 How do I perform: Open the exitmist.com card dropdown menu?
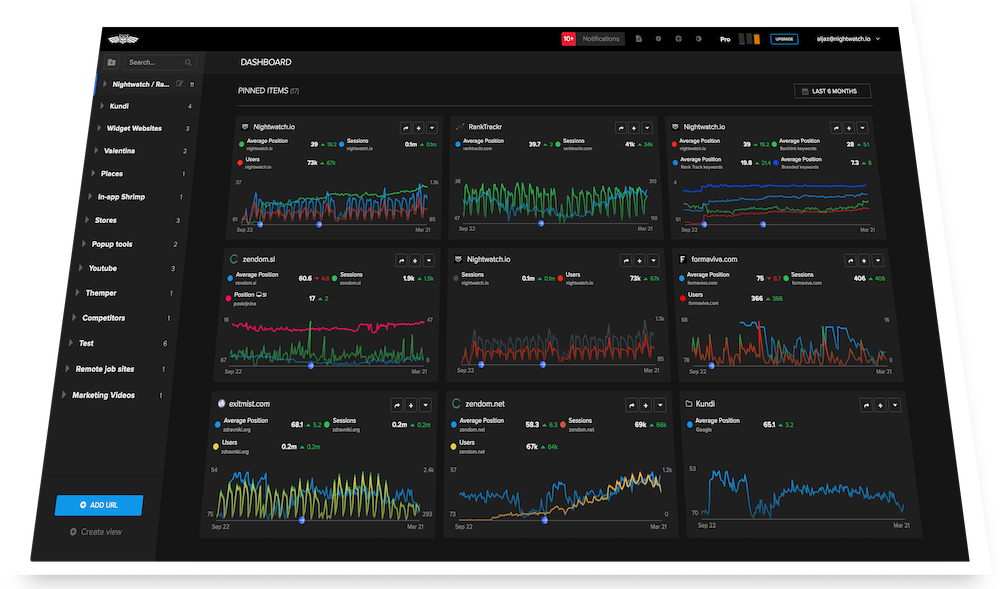tap(425, 405)
